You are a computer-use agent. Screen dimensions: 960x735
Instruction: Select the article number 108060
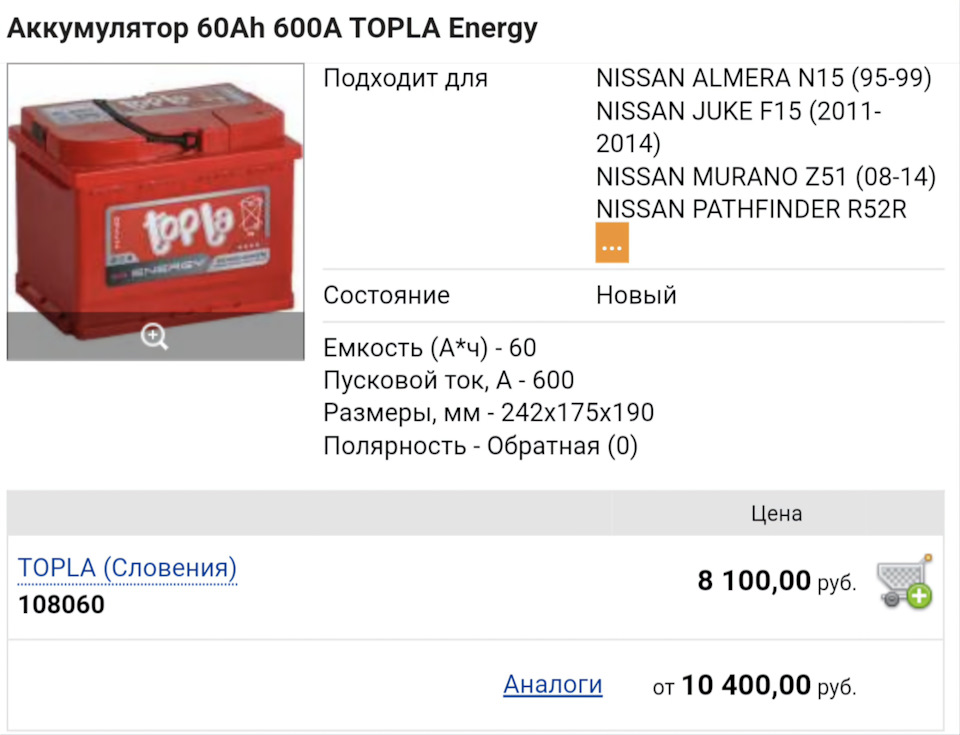point(61,605)
